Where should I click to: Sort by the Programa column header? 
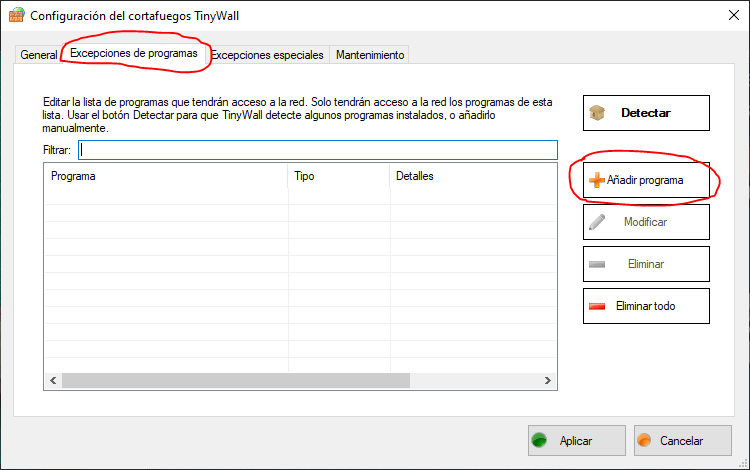point(166,176)
